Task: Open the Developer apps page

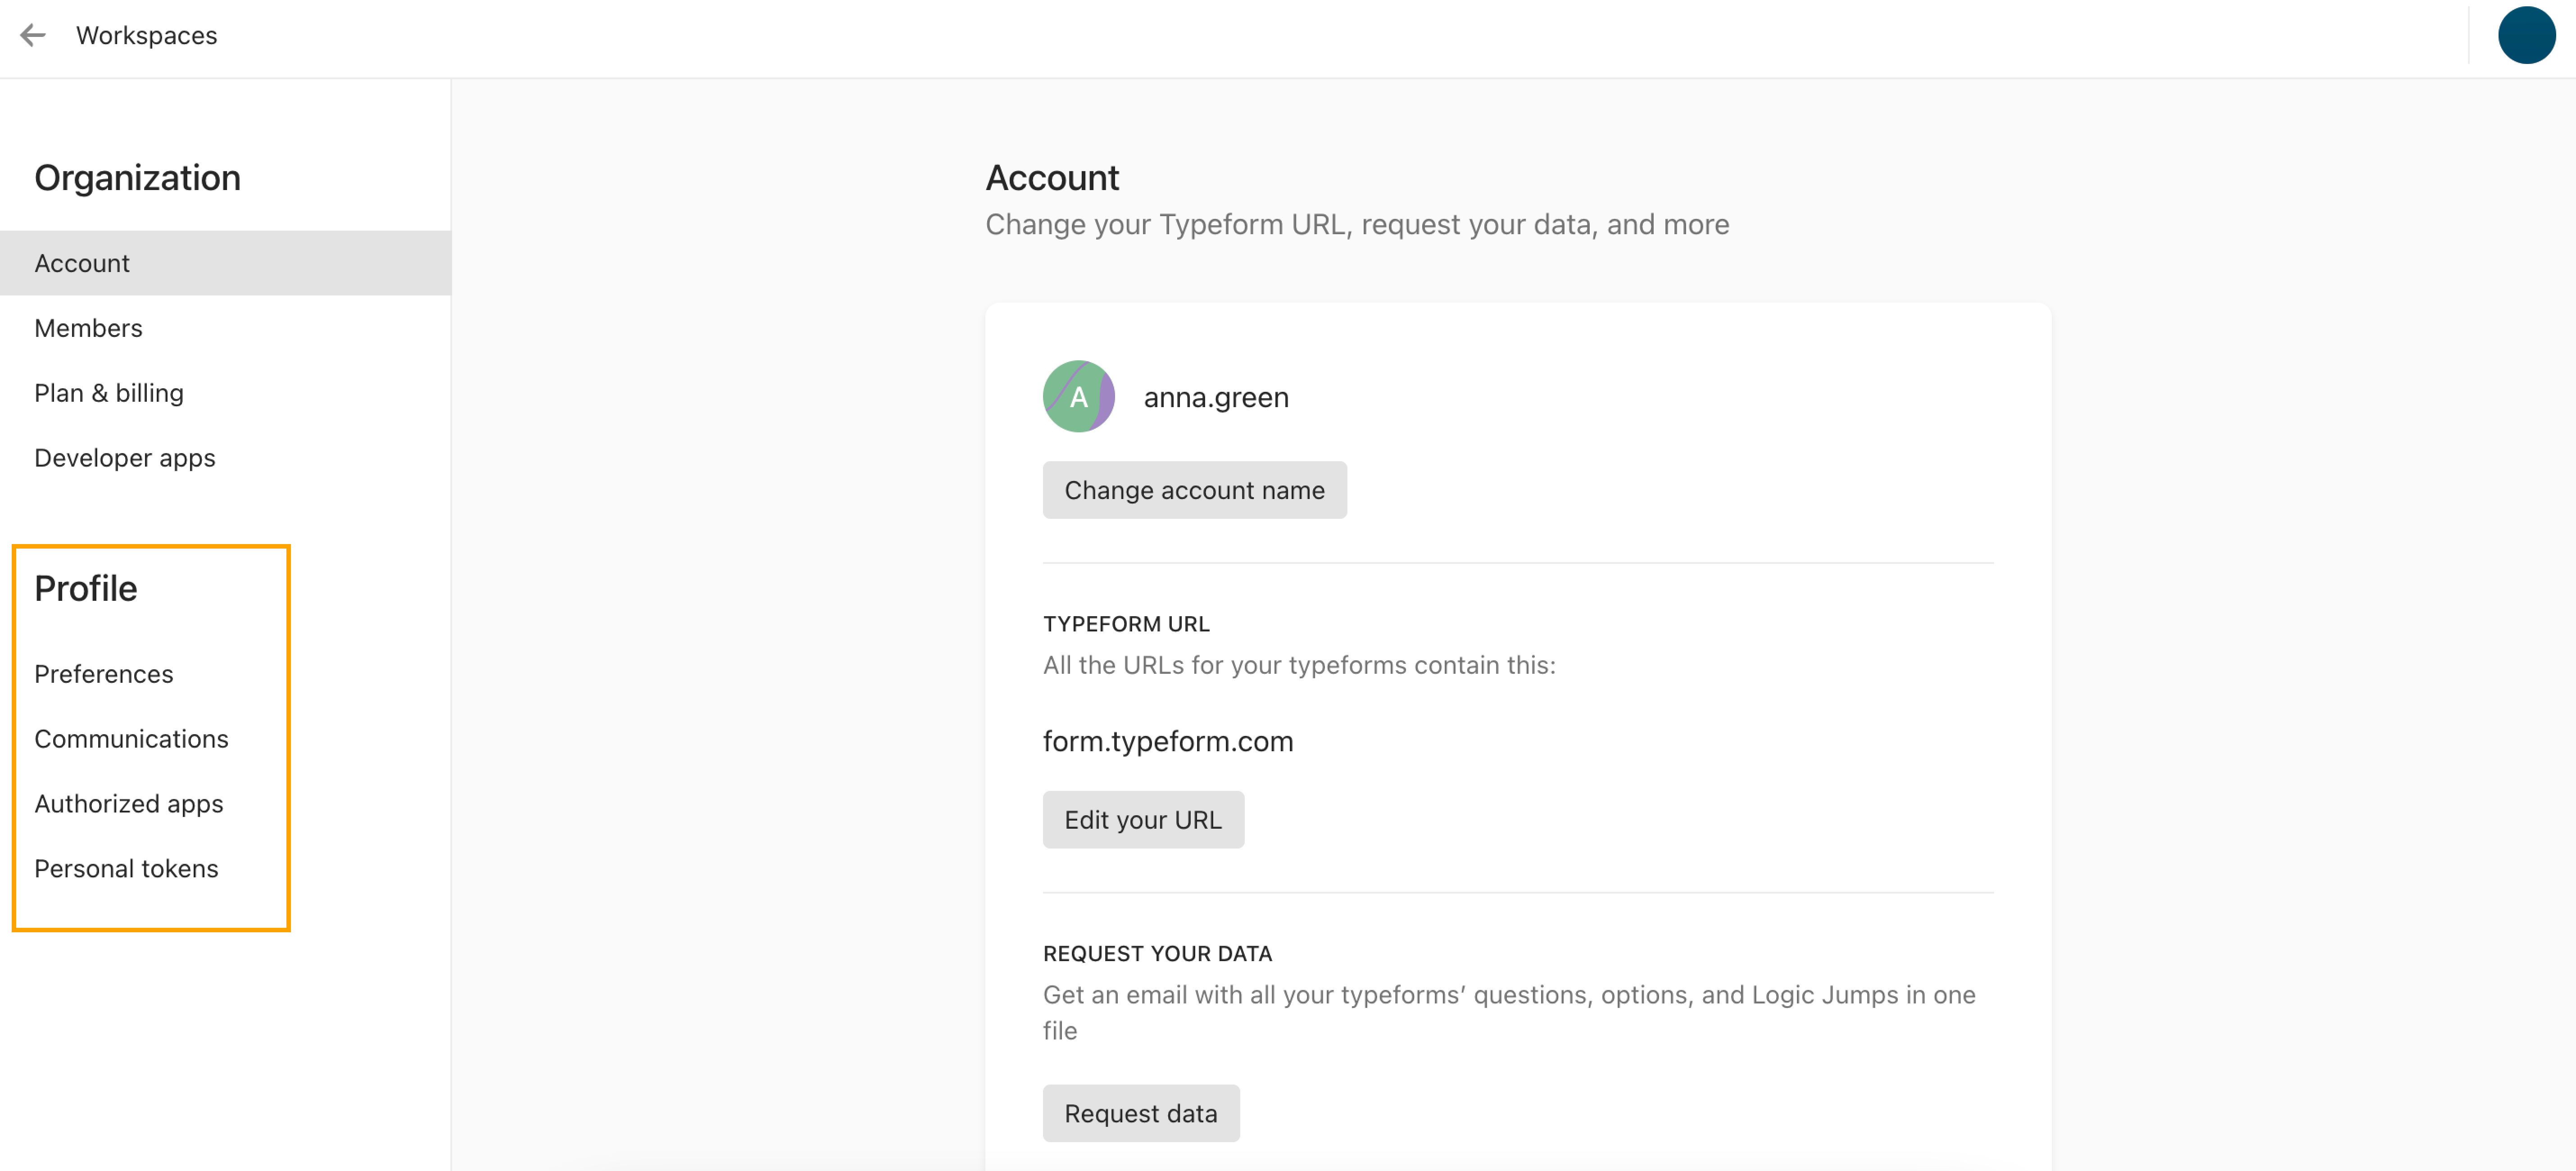Action: point(225,458)
